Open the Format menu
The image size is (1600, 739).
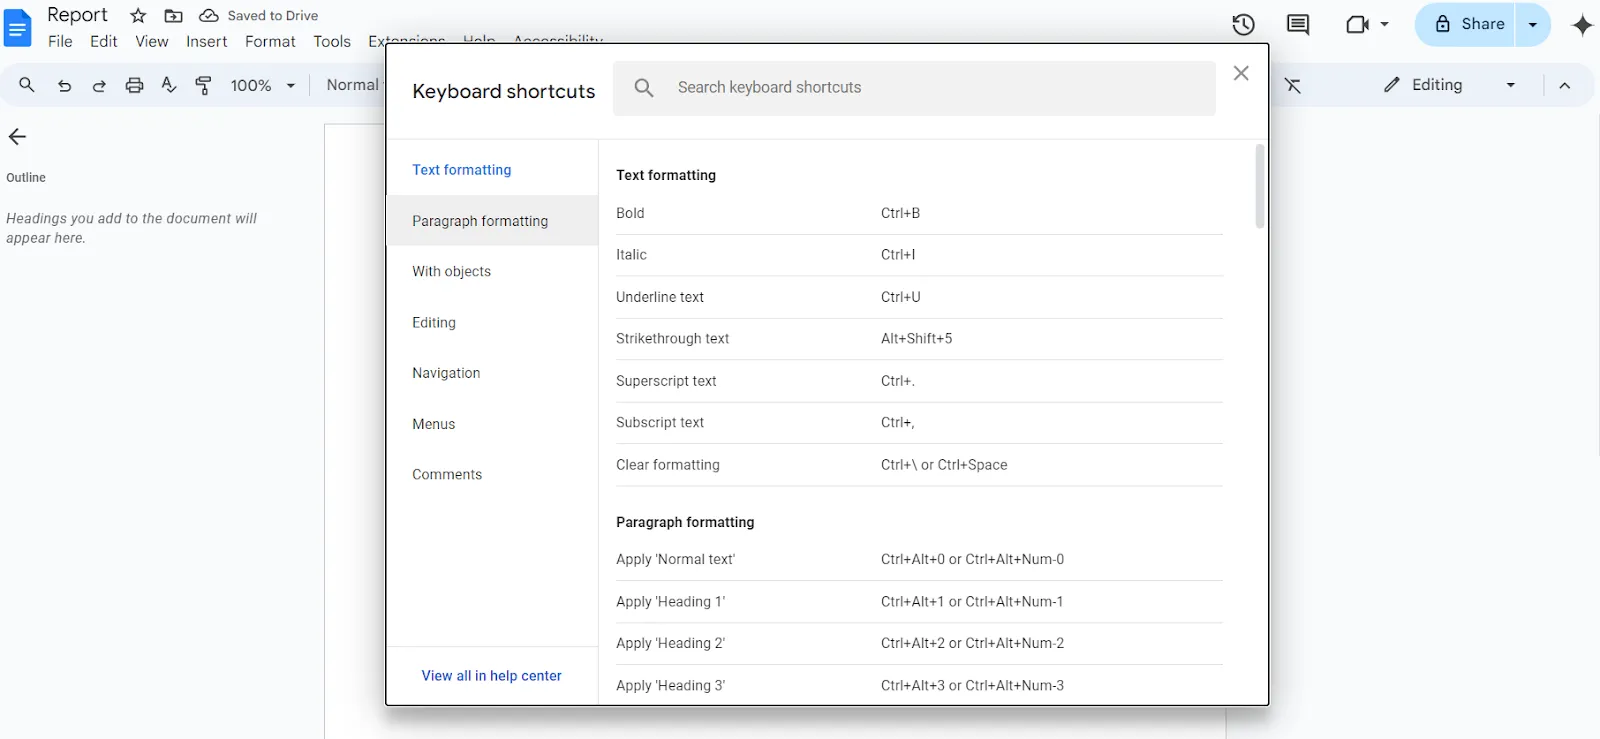pyautogui.click(x=270, y=42)
